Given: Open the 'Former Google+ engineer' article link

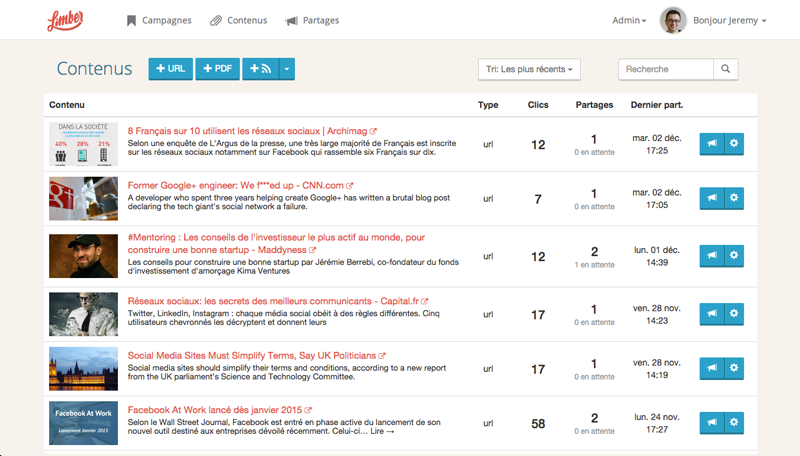Looking at the screenshot, I should (x=235, y=186).
